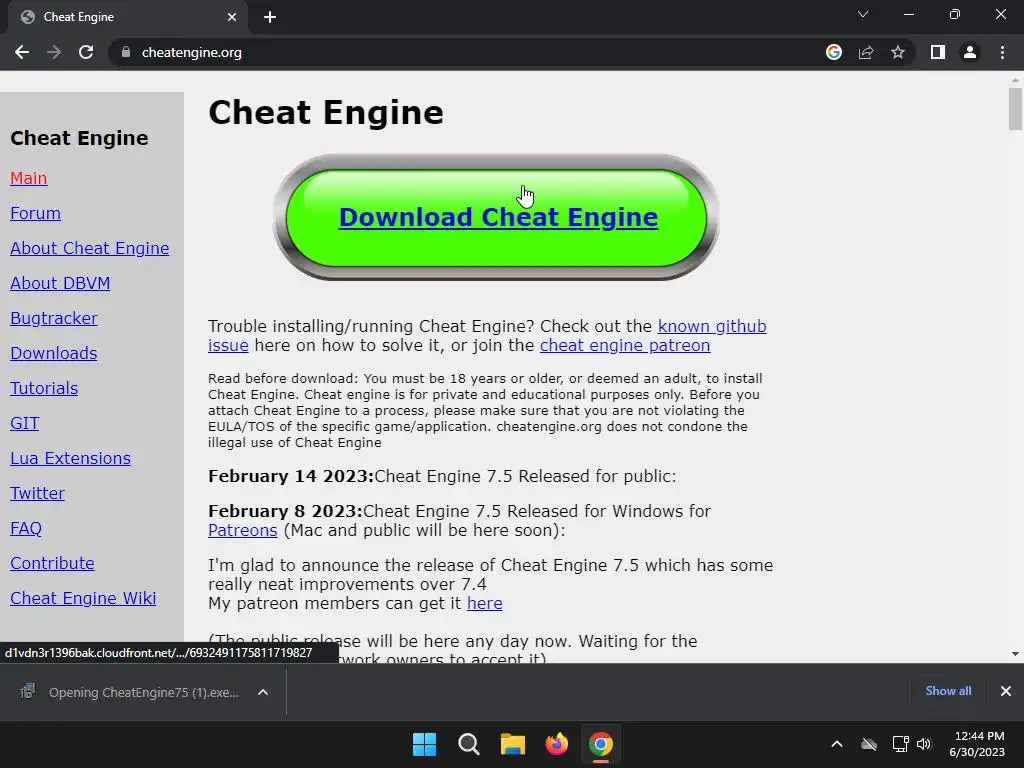Launch Firefox from the taskbar
Screen dimensions: 1024x768
pos(556,744)
